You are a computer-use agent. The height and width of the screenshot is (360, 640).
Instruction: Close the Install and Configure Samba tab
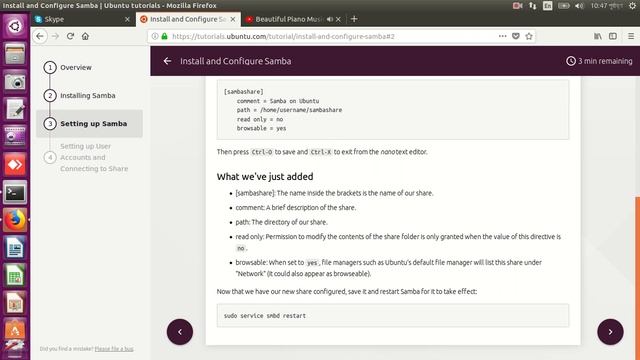click(233, 19)
